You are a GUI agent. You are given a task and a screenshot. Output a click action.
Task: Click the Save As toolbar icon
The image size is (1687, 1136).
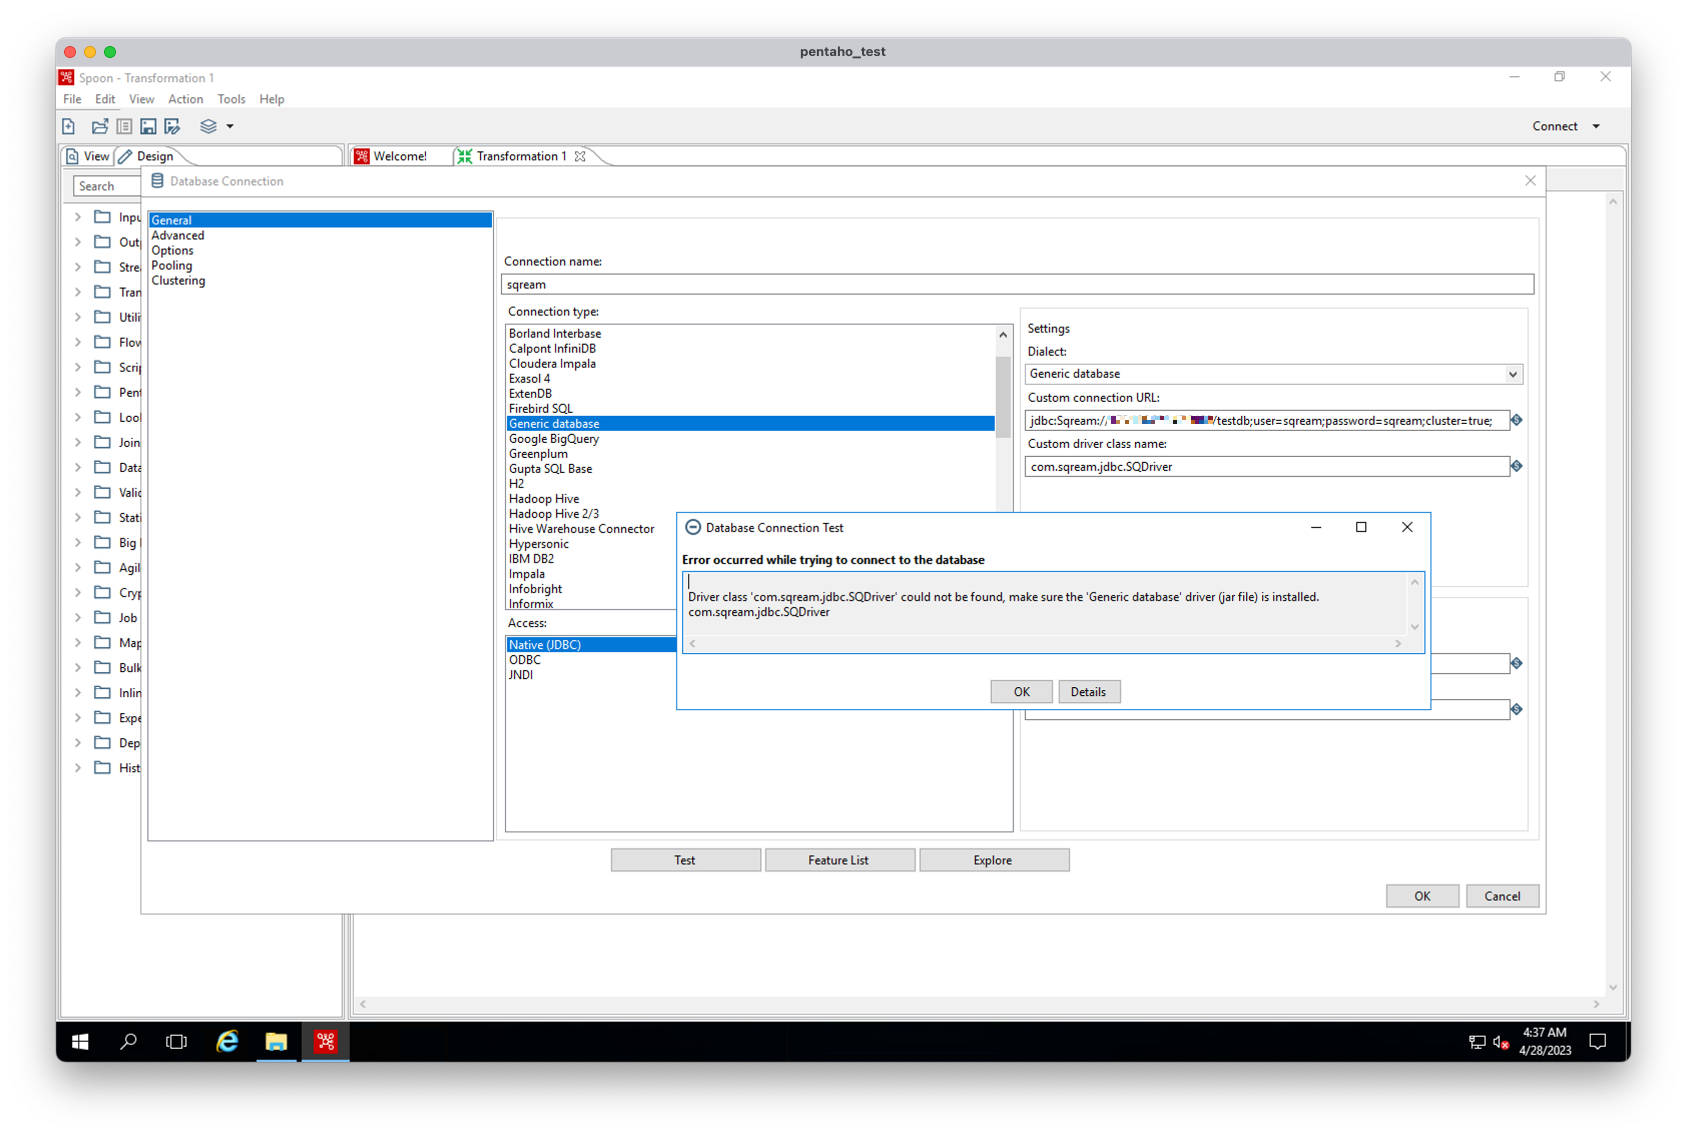click(x=173, y=126)
